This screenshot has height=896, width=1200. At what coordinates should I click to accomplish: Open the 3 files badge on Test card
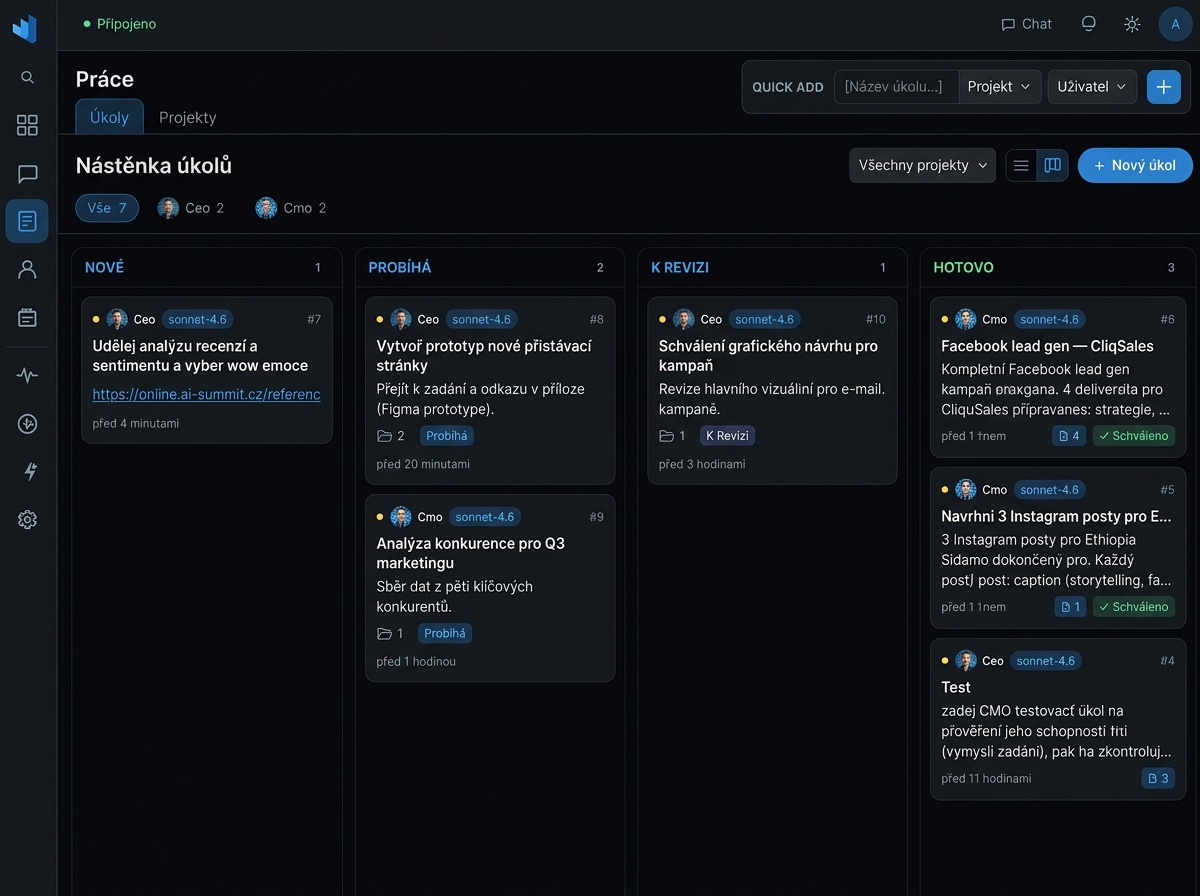coord(1158,778)
